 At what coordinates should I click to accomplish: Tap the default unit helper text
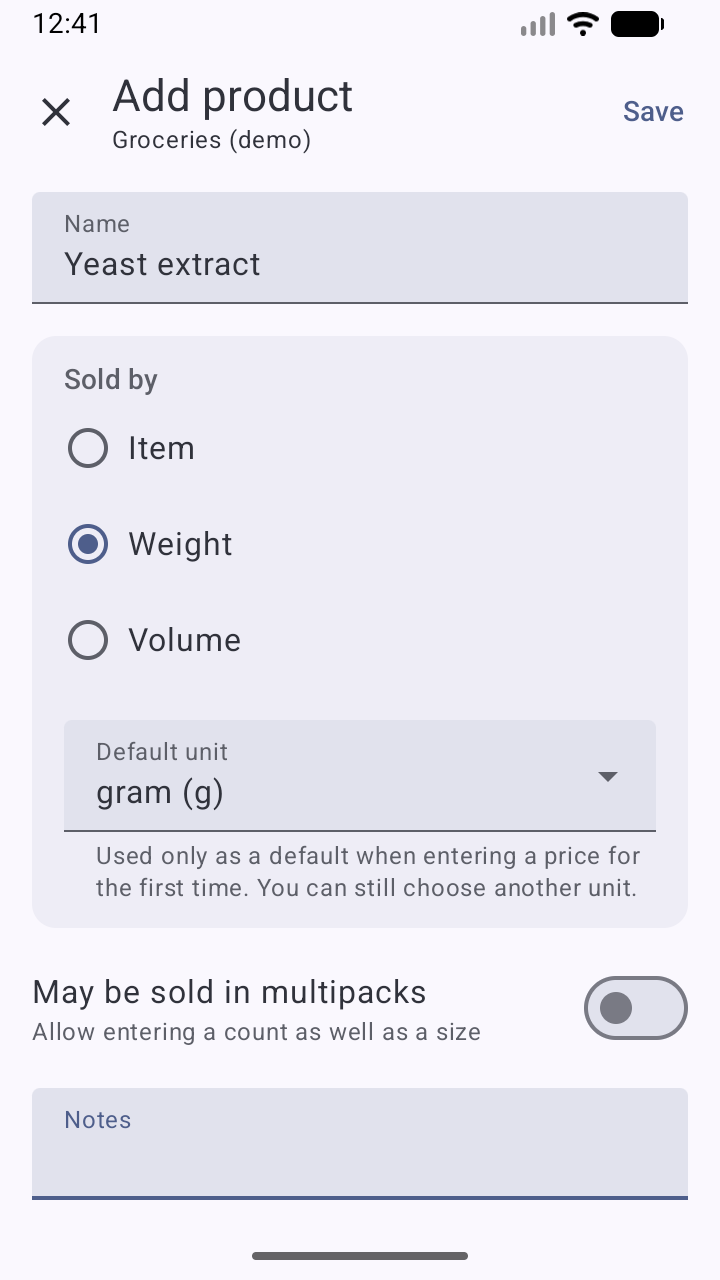coord(367,872)
